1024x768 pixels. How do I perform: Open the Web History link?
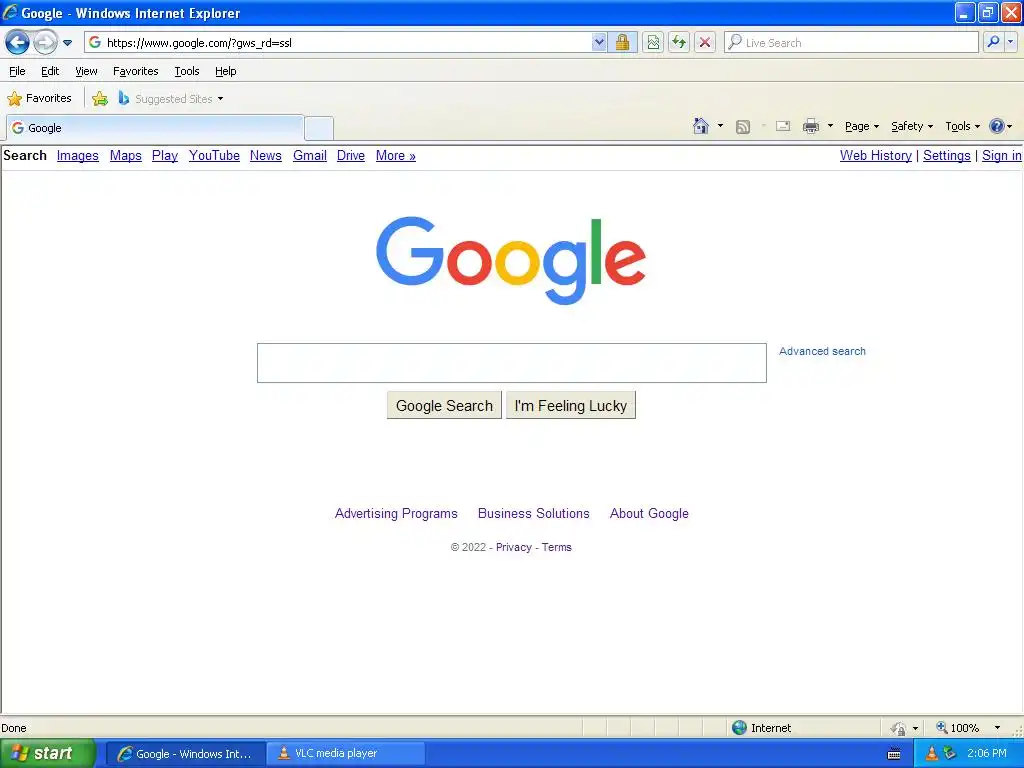[876, 156]
